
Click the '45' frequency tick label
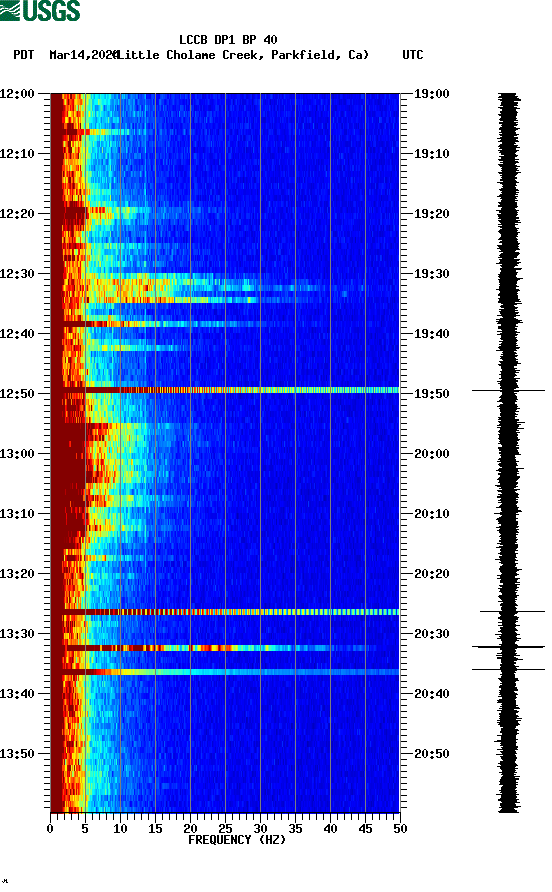365,829
